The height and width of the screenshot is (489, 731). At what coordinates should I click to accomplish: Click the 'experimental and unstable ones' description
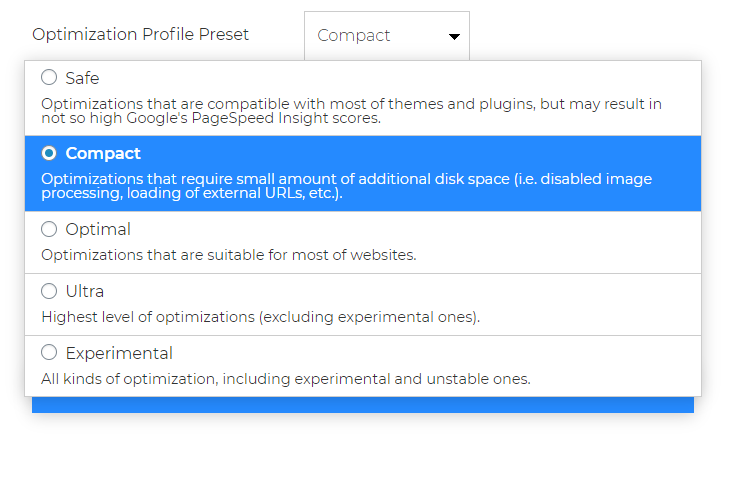(x=286, y=379)
